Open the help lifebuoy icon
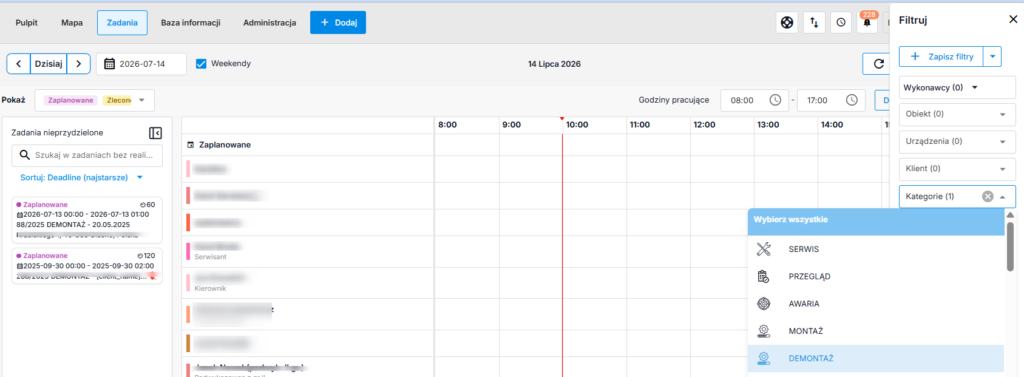This screenshot has height=377, width=1024. (x=787, y=22)
